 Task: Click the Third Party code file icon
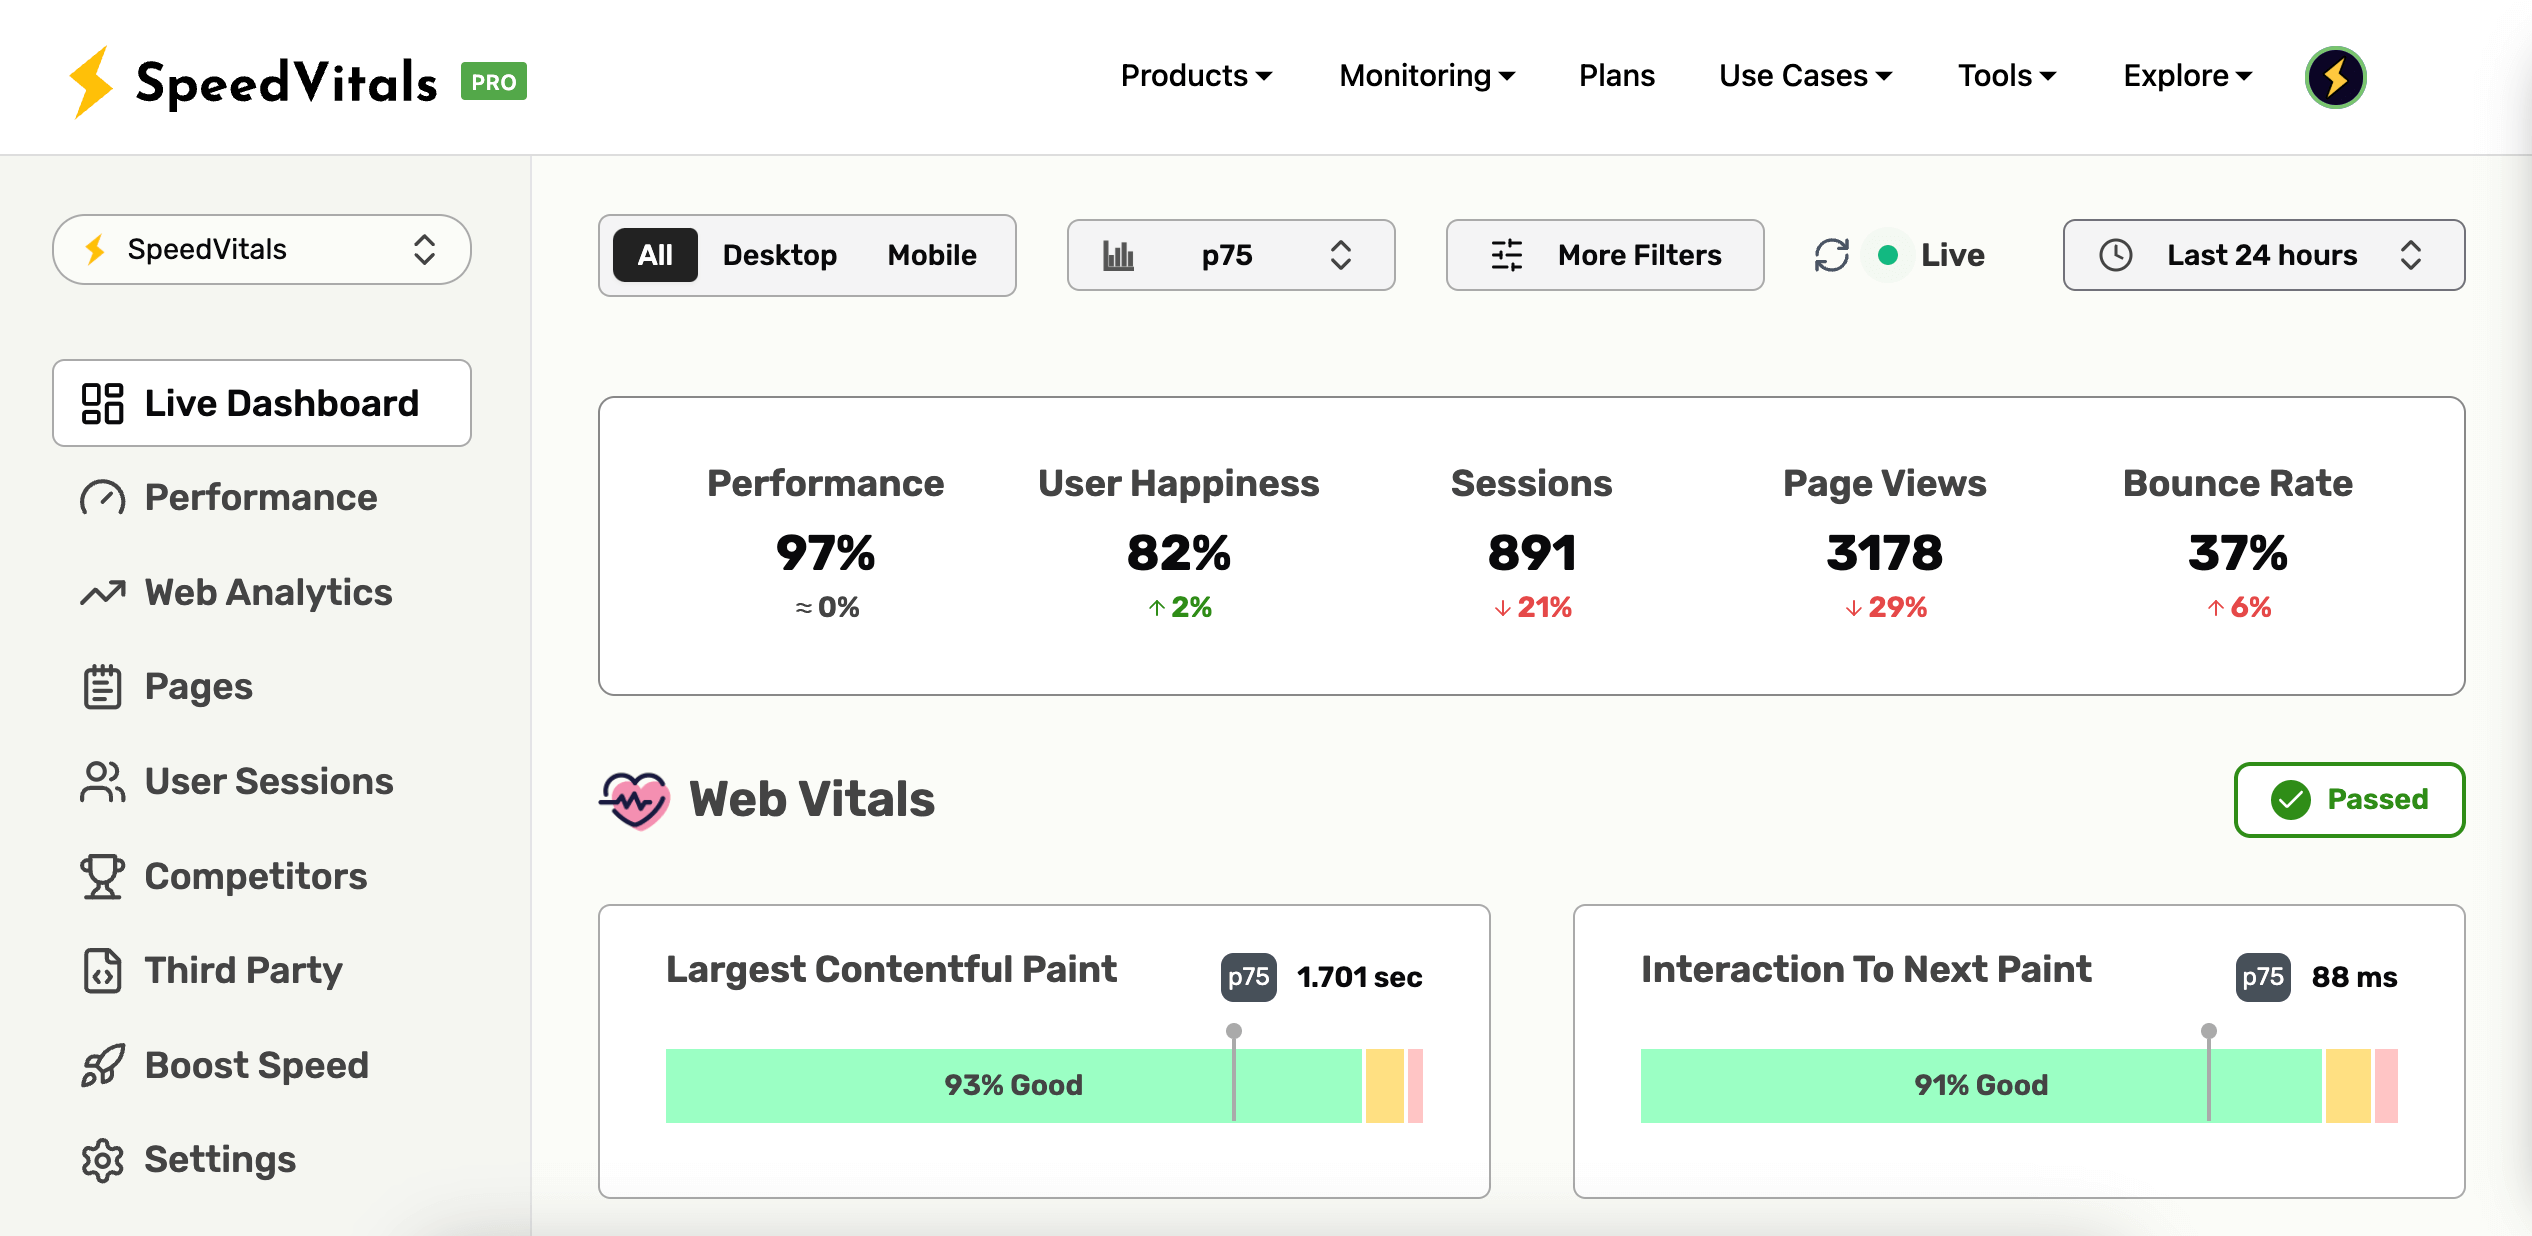102,971
